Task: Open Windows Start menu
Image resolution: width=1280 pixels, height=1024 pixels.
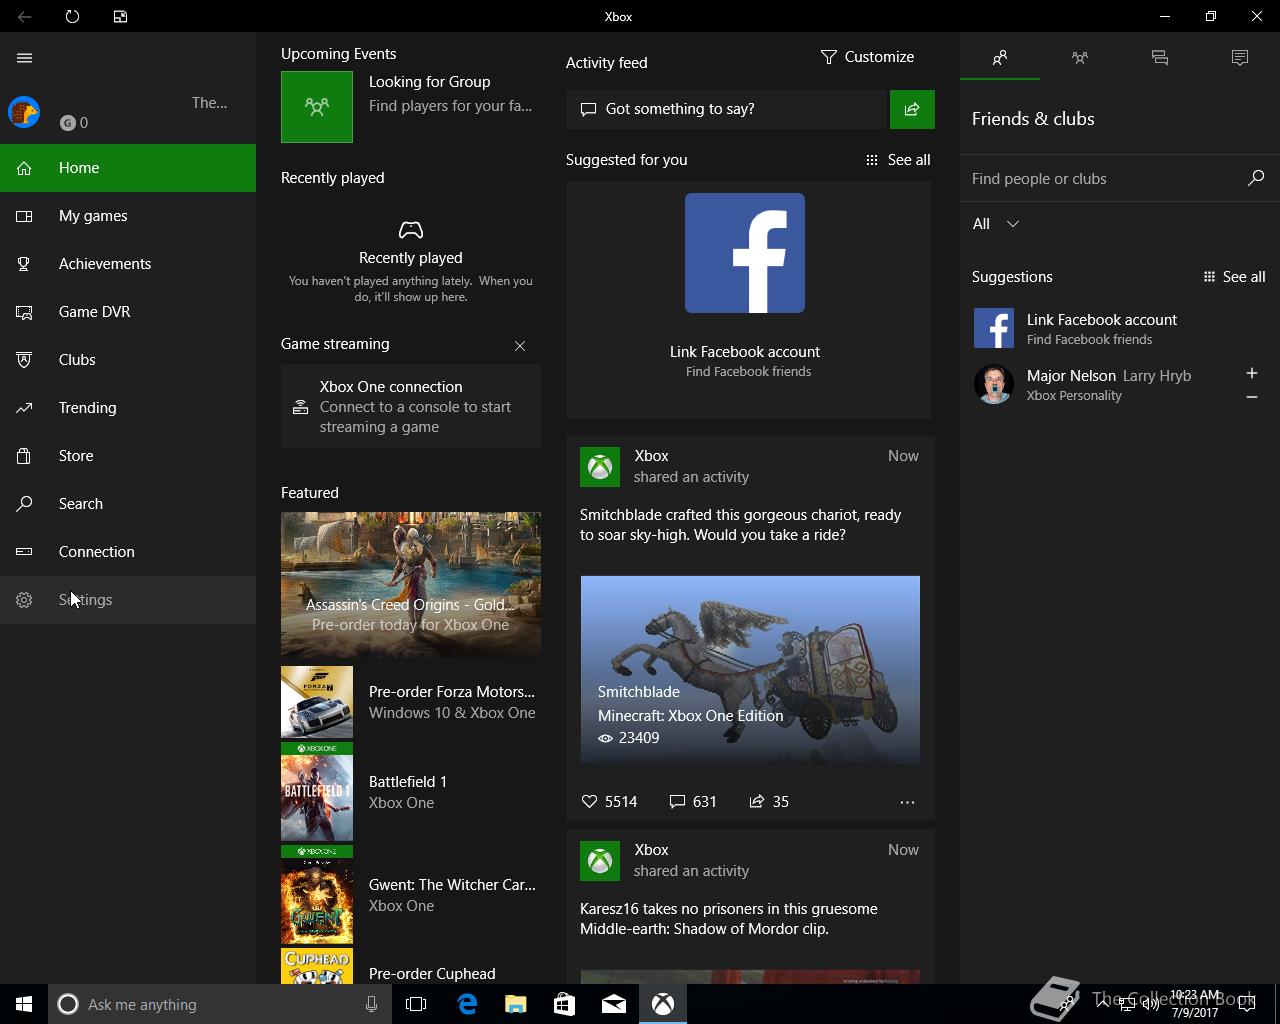Action: tap(24, 1004)
